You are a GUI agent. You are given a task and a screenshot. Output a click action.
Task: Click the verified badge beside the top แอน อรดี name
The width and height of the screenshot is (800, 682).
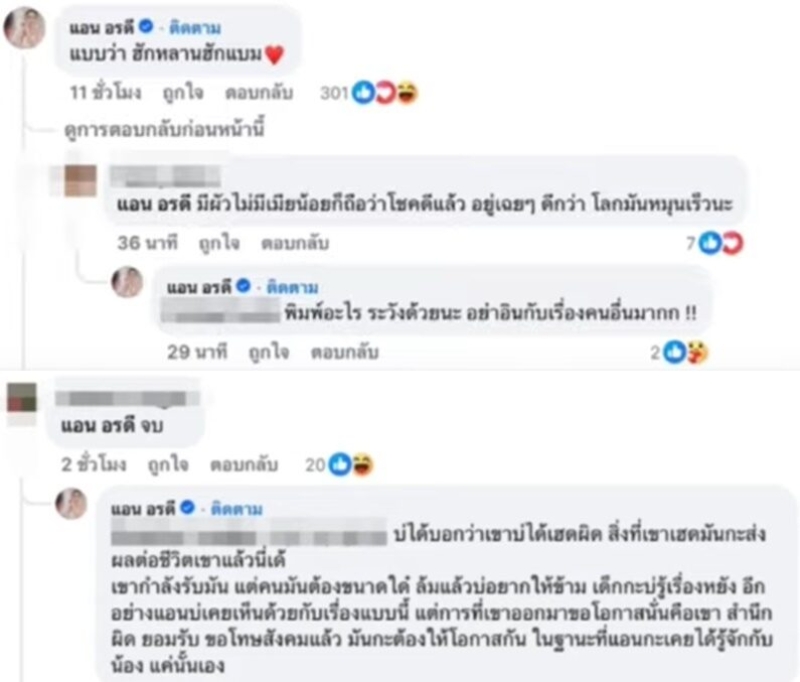click(146, 26)
